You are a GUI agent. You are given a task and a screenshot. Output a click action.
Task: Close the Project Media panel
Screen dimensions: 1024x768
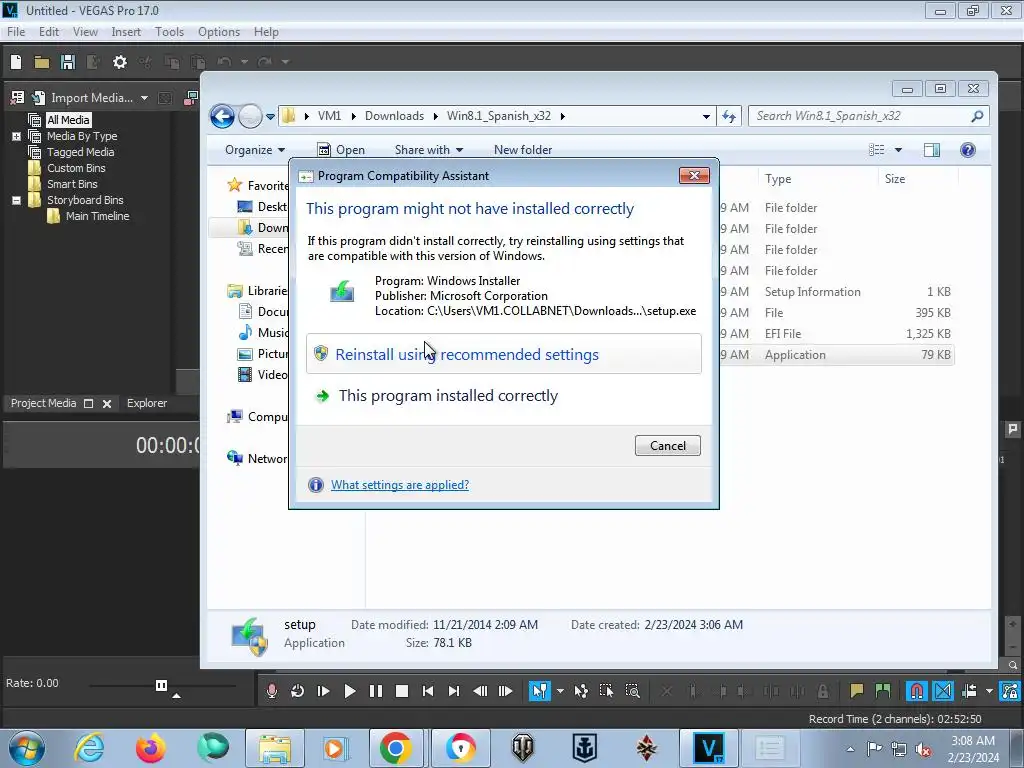coord(107,404)
